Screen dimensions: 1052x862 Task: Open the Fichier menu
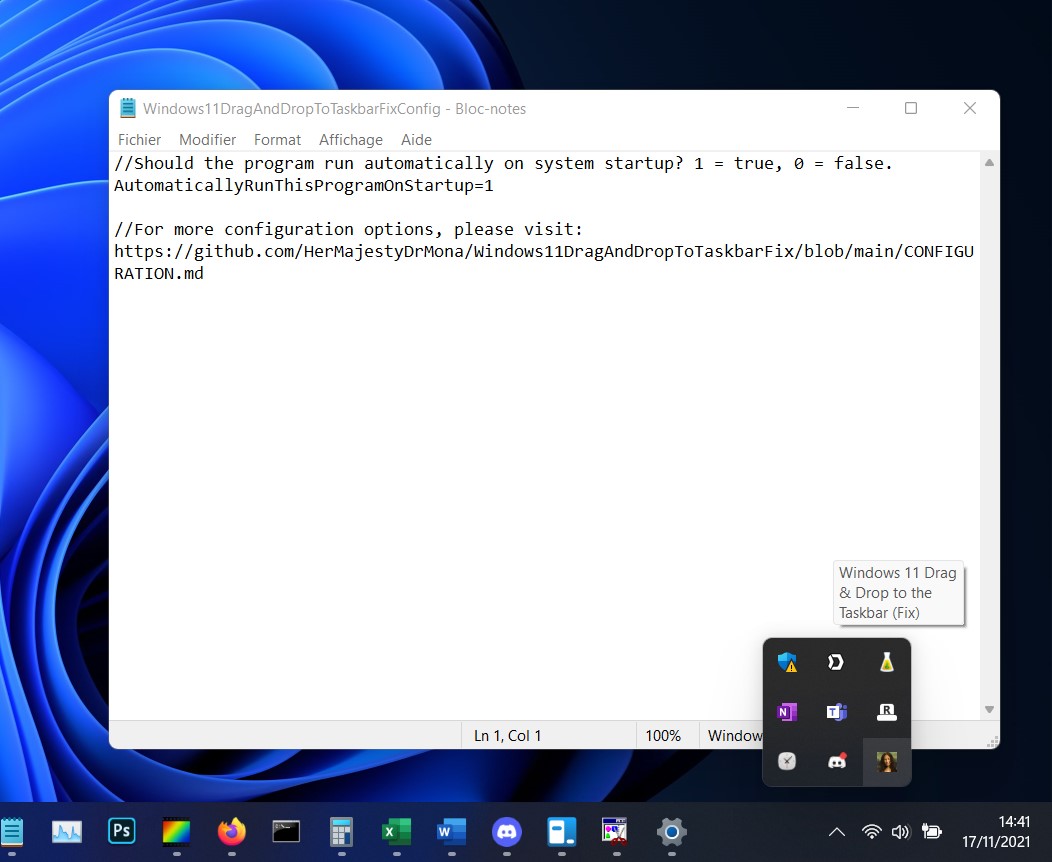pyautogui.click(x=140, y=140)
